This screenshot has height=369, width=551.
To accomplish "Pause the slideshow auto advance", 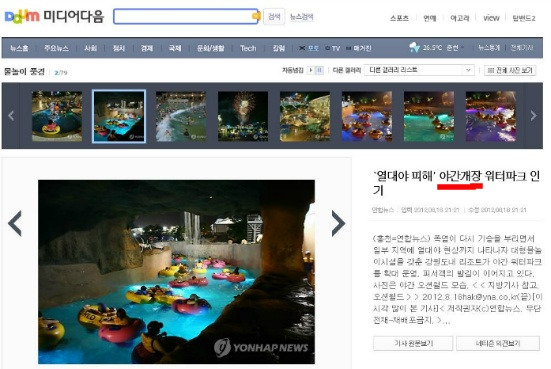I will pos(319,70).
